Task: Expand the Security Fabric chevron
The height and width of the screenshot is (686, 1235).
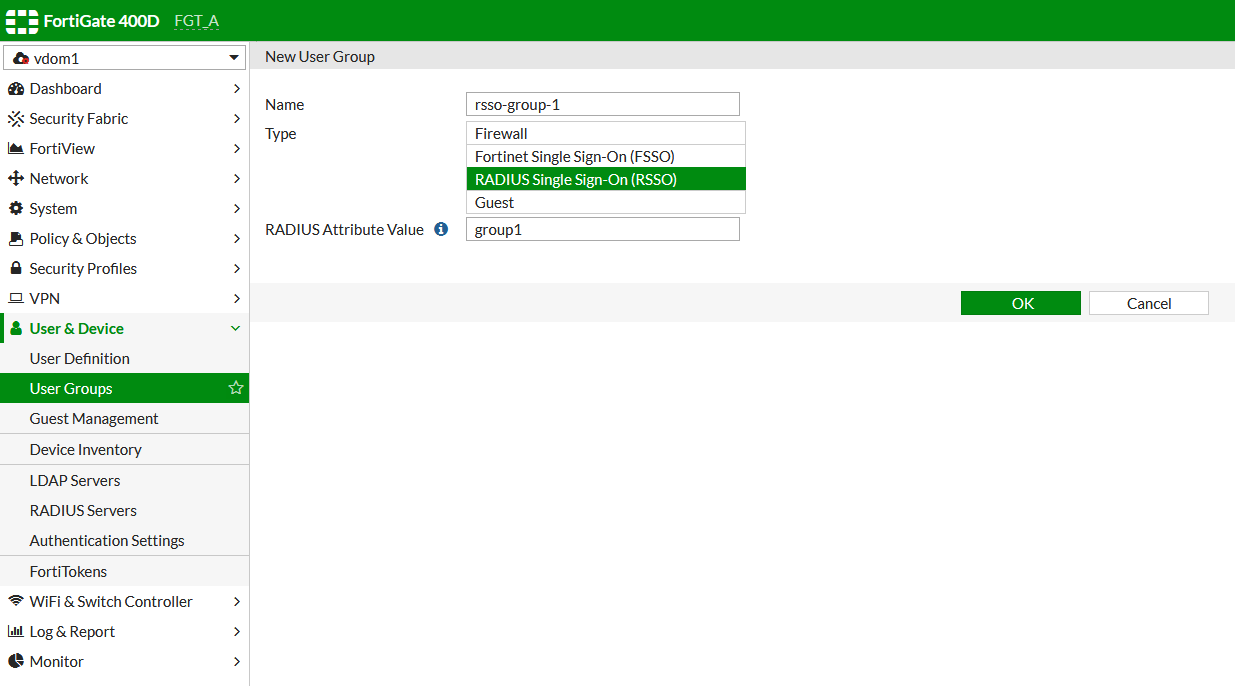Action: [237, 119]
